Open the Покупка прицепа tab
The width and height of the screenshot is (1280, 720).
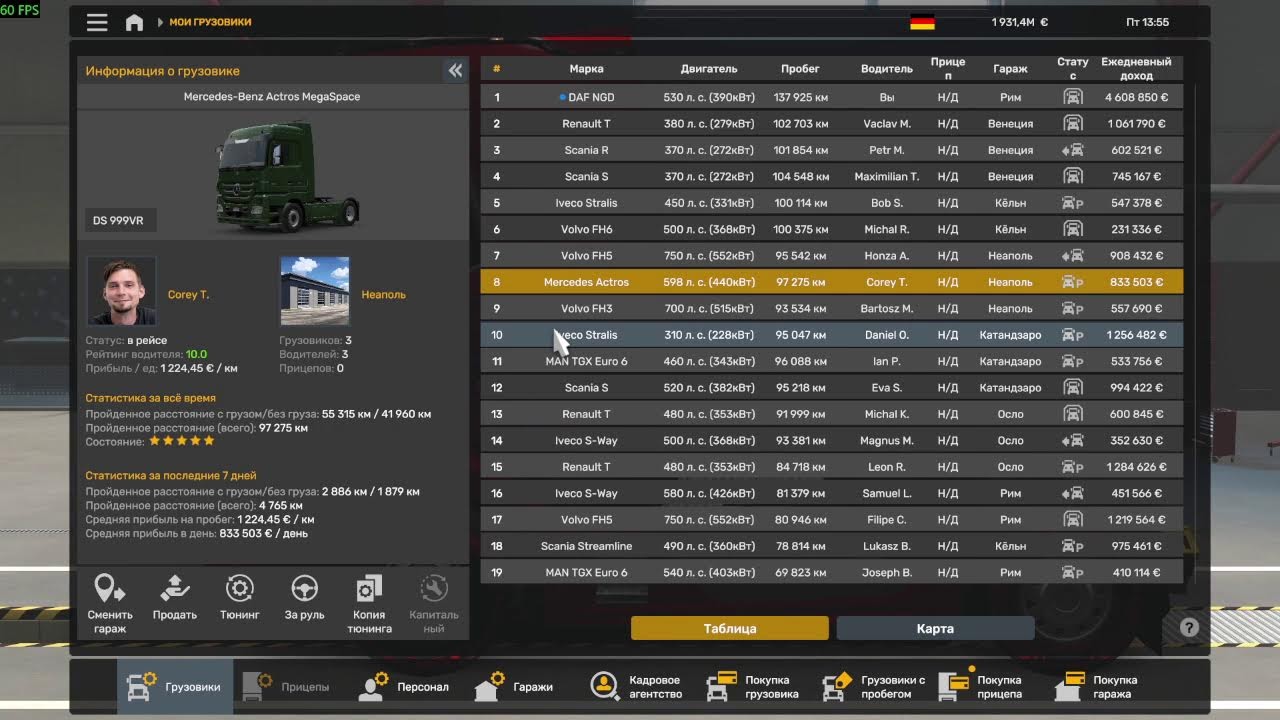(986, 687)
